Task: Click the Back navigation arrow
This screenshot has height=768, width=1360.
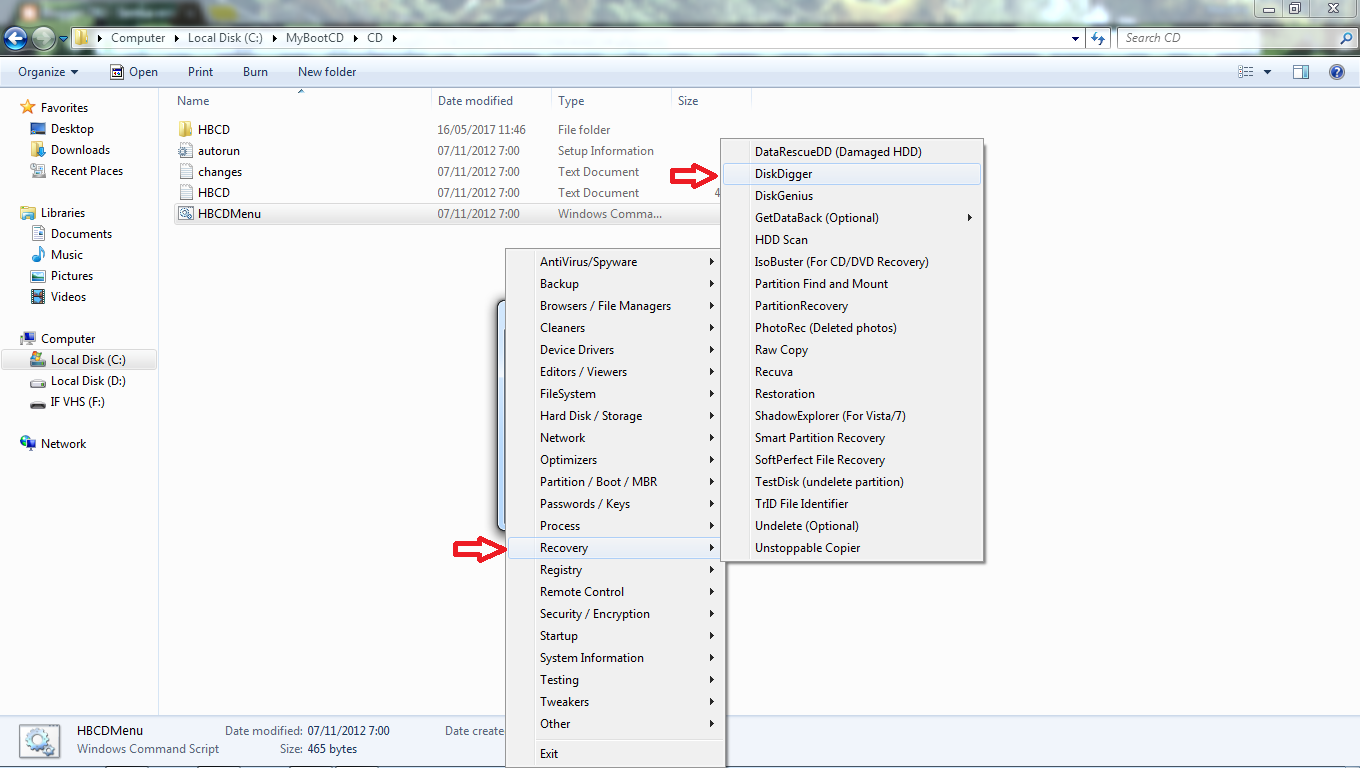Action: [15, 39]
